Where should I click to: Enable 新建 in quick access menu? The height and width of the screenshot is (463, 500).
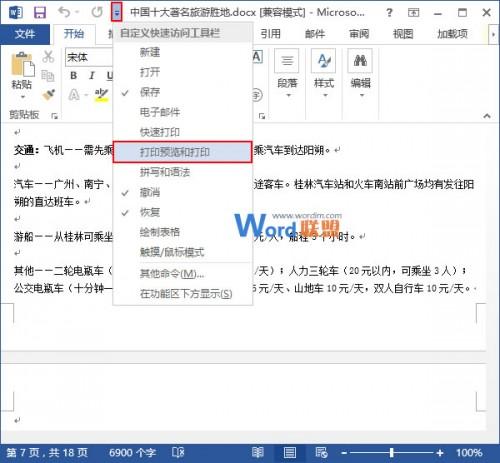pyautogui.click(x=182, y=52)
